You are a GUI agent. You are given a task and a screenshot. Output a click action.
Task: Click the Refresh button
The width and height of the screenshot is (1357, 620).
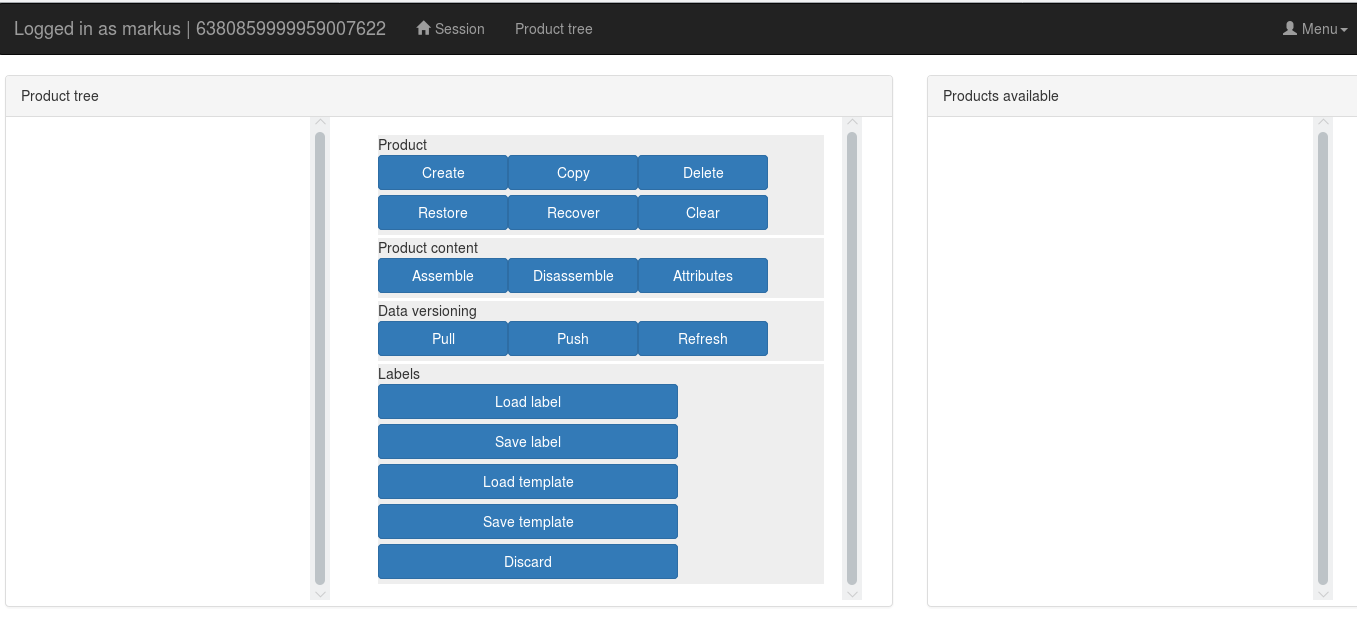point(703,339)
